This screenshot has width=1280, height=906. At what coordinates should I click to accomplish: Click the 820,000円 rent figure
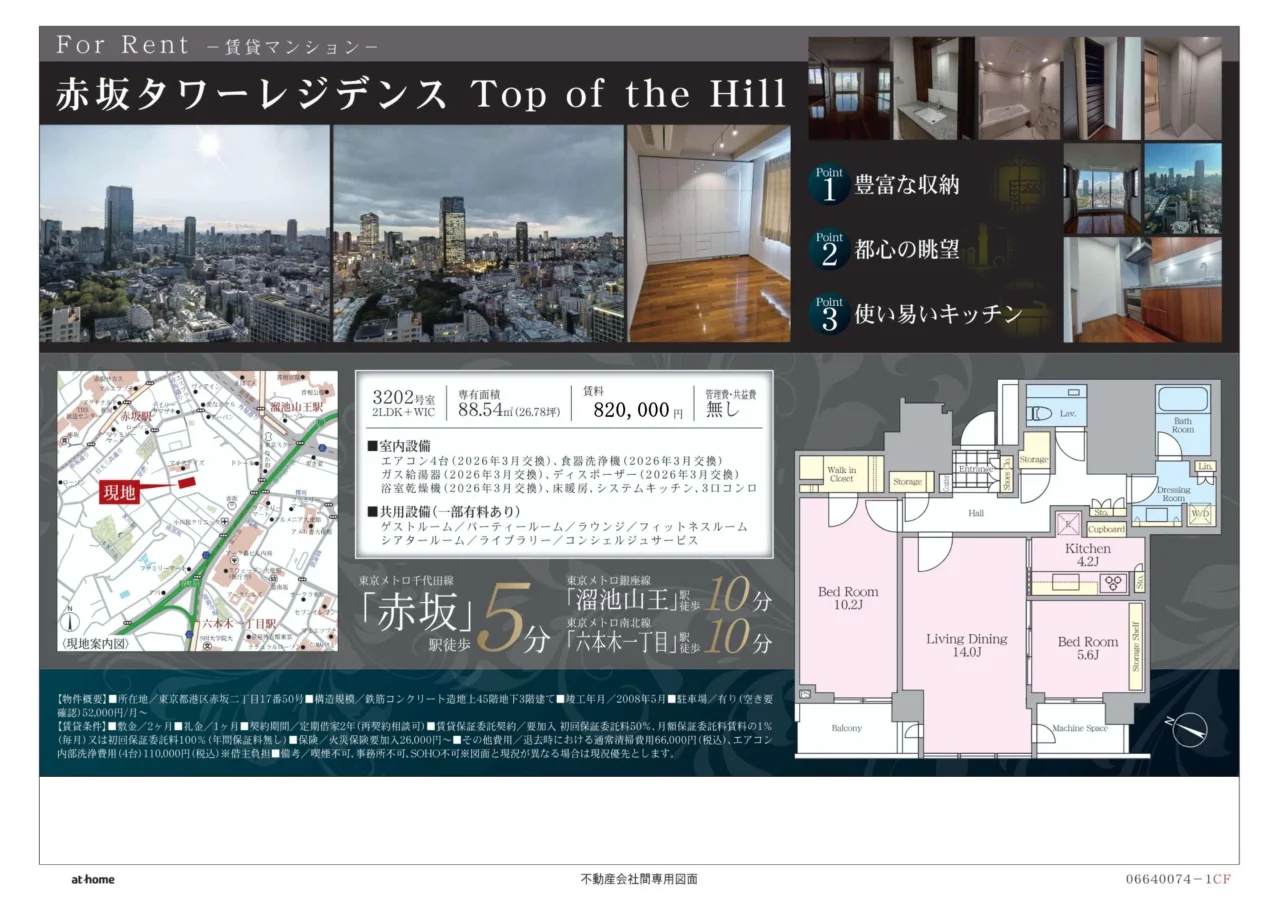(x=638, y=411)
